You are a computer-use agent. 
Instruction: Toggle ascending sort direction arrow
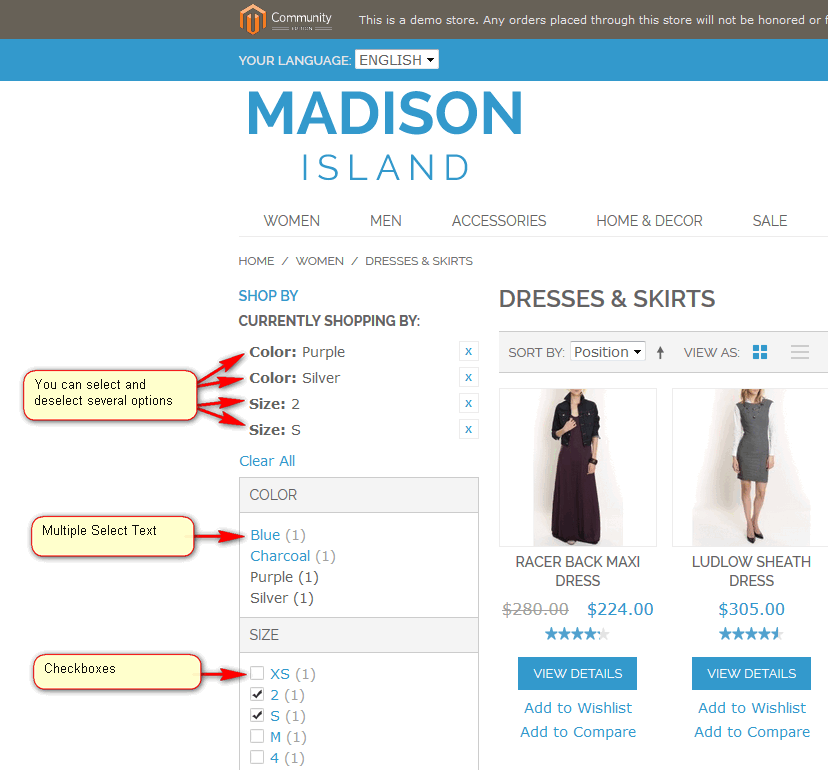pyautogui.click(x=660, y=352)
